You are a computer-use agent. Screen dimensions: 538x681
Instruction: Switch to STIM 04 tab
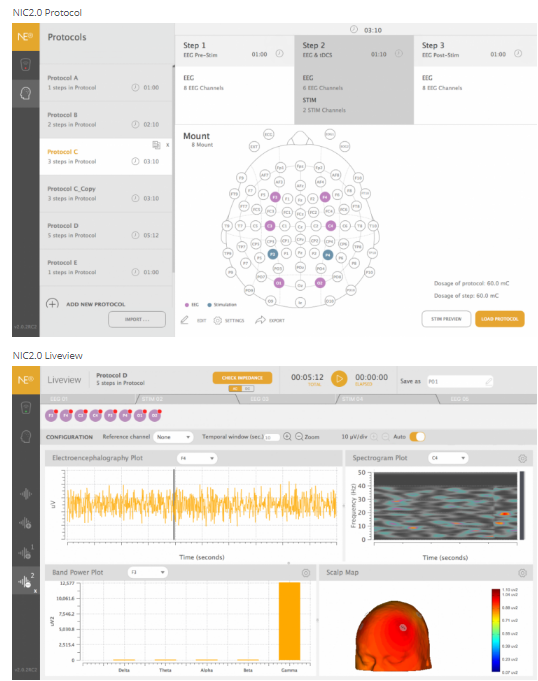pyautogui.click(x=387, y=399)
